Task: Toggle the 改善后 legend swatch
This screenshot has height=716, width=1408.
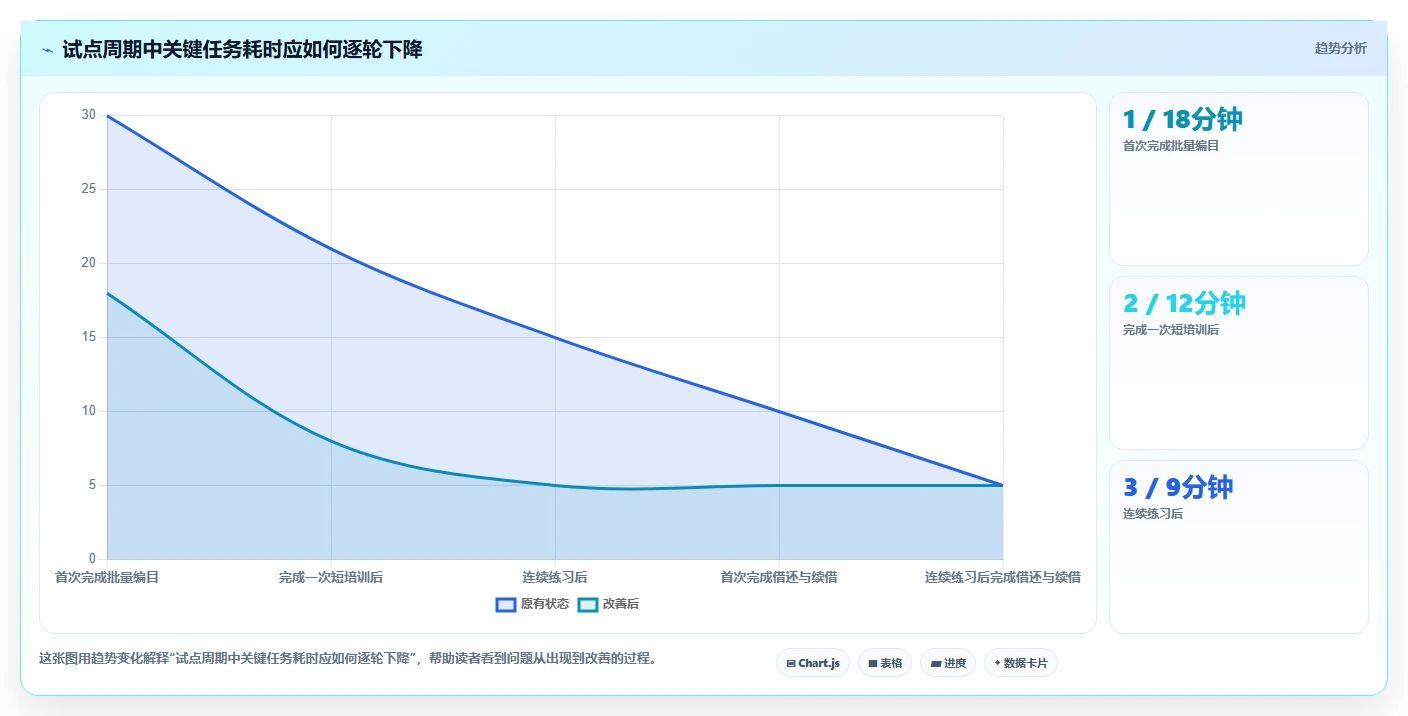Action: 588,604
